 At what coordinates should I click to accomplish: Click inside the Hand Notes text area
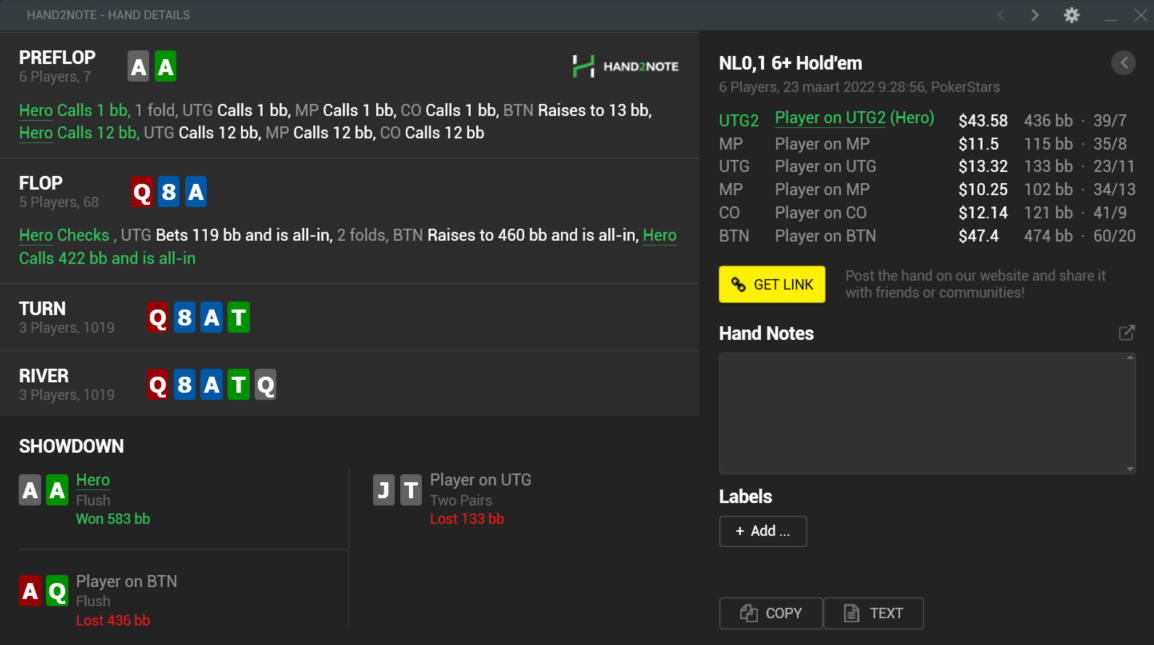(927, 413)
